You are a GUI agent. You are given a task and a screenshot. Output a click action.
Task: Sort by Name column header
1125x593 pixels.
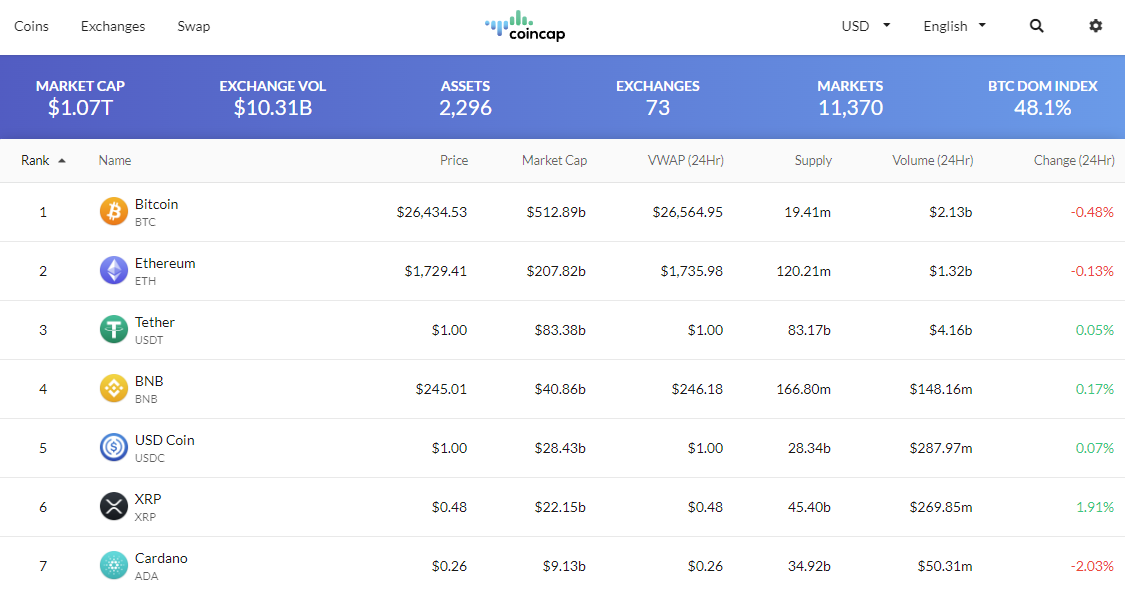coord(115,160)
